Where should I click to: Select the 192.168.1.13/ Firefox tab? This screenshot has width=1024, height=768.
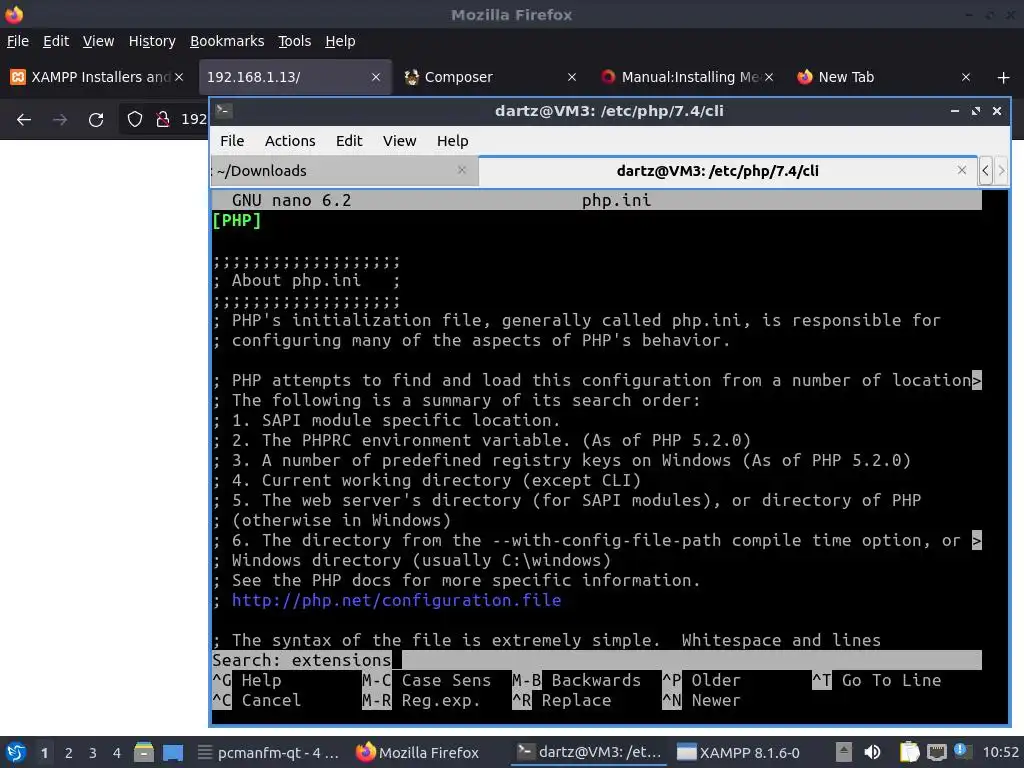[x=295, y=77]
